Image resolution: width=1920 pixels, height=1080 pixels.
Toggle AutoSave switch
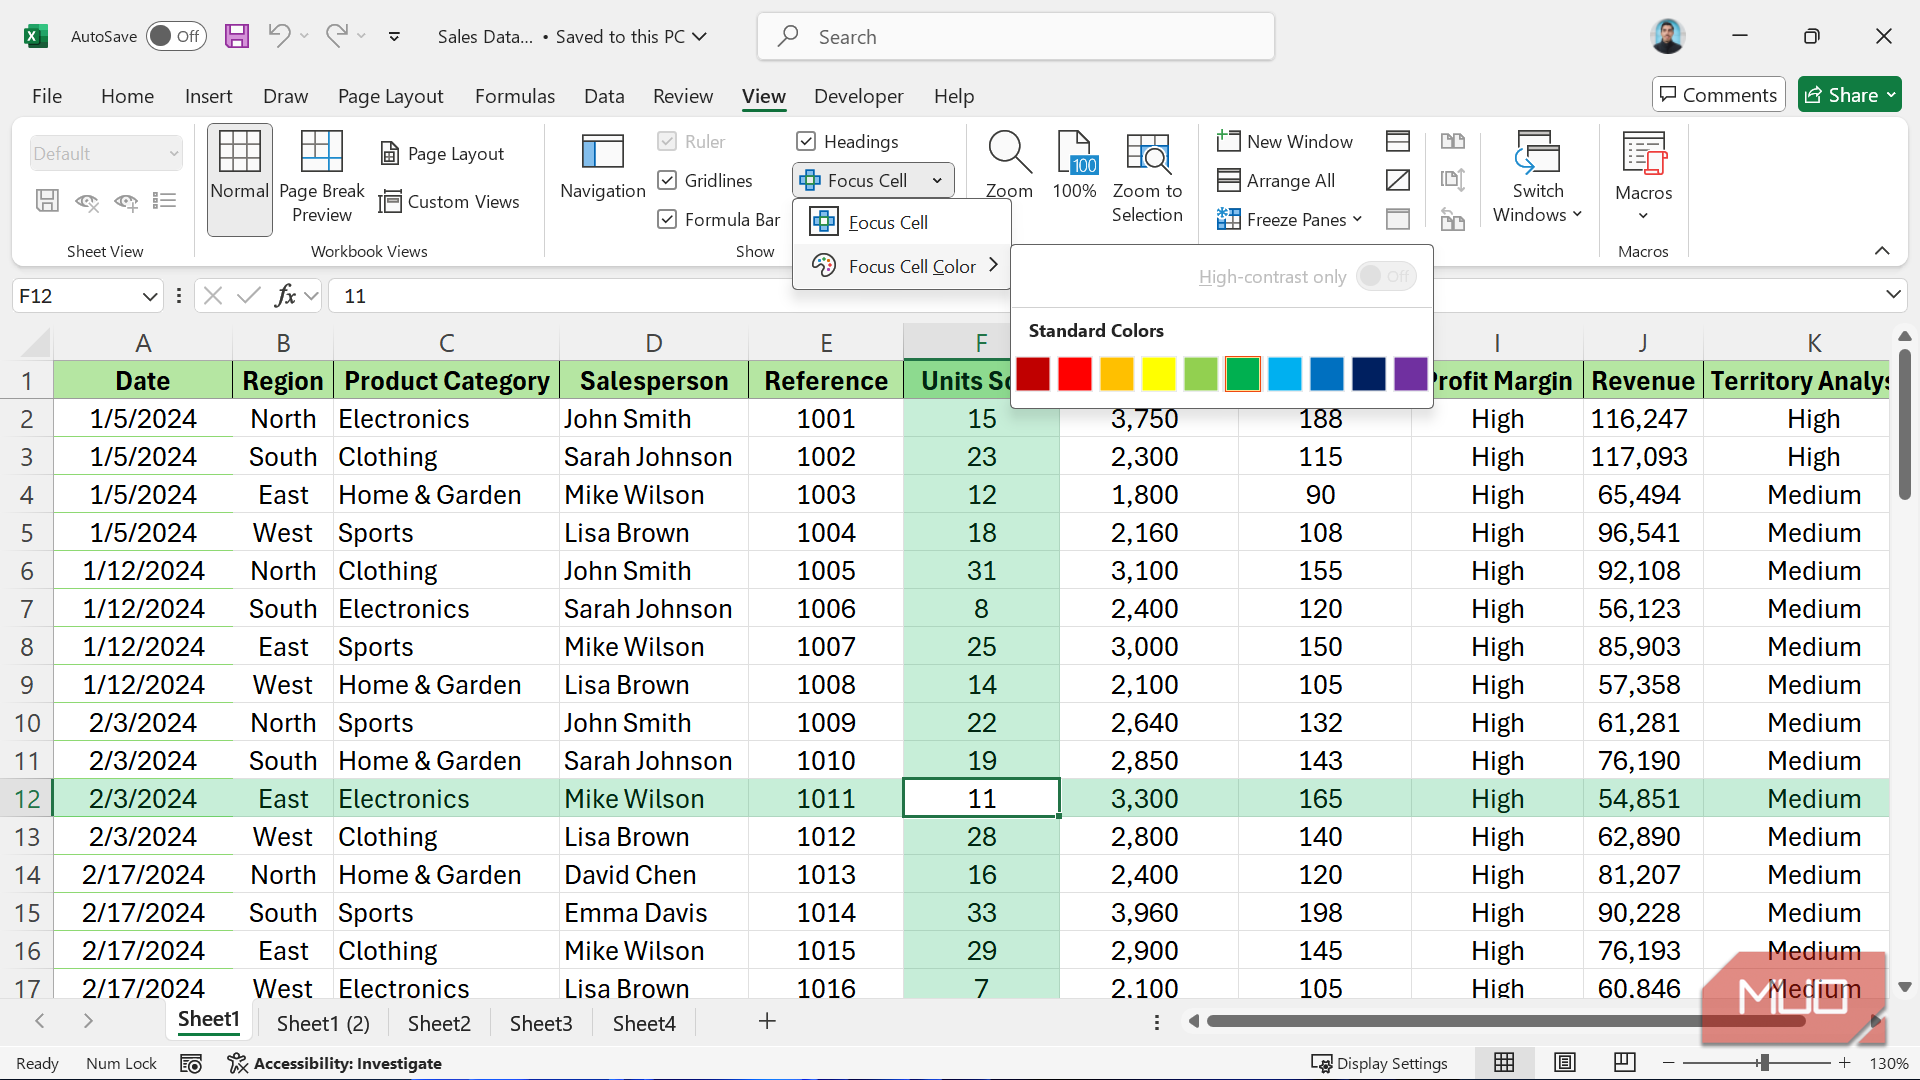click(176, 36)
